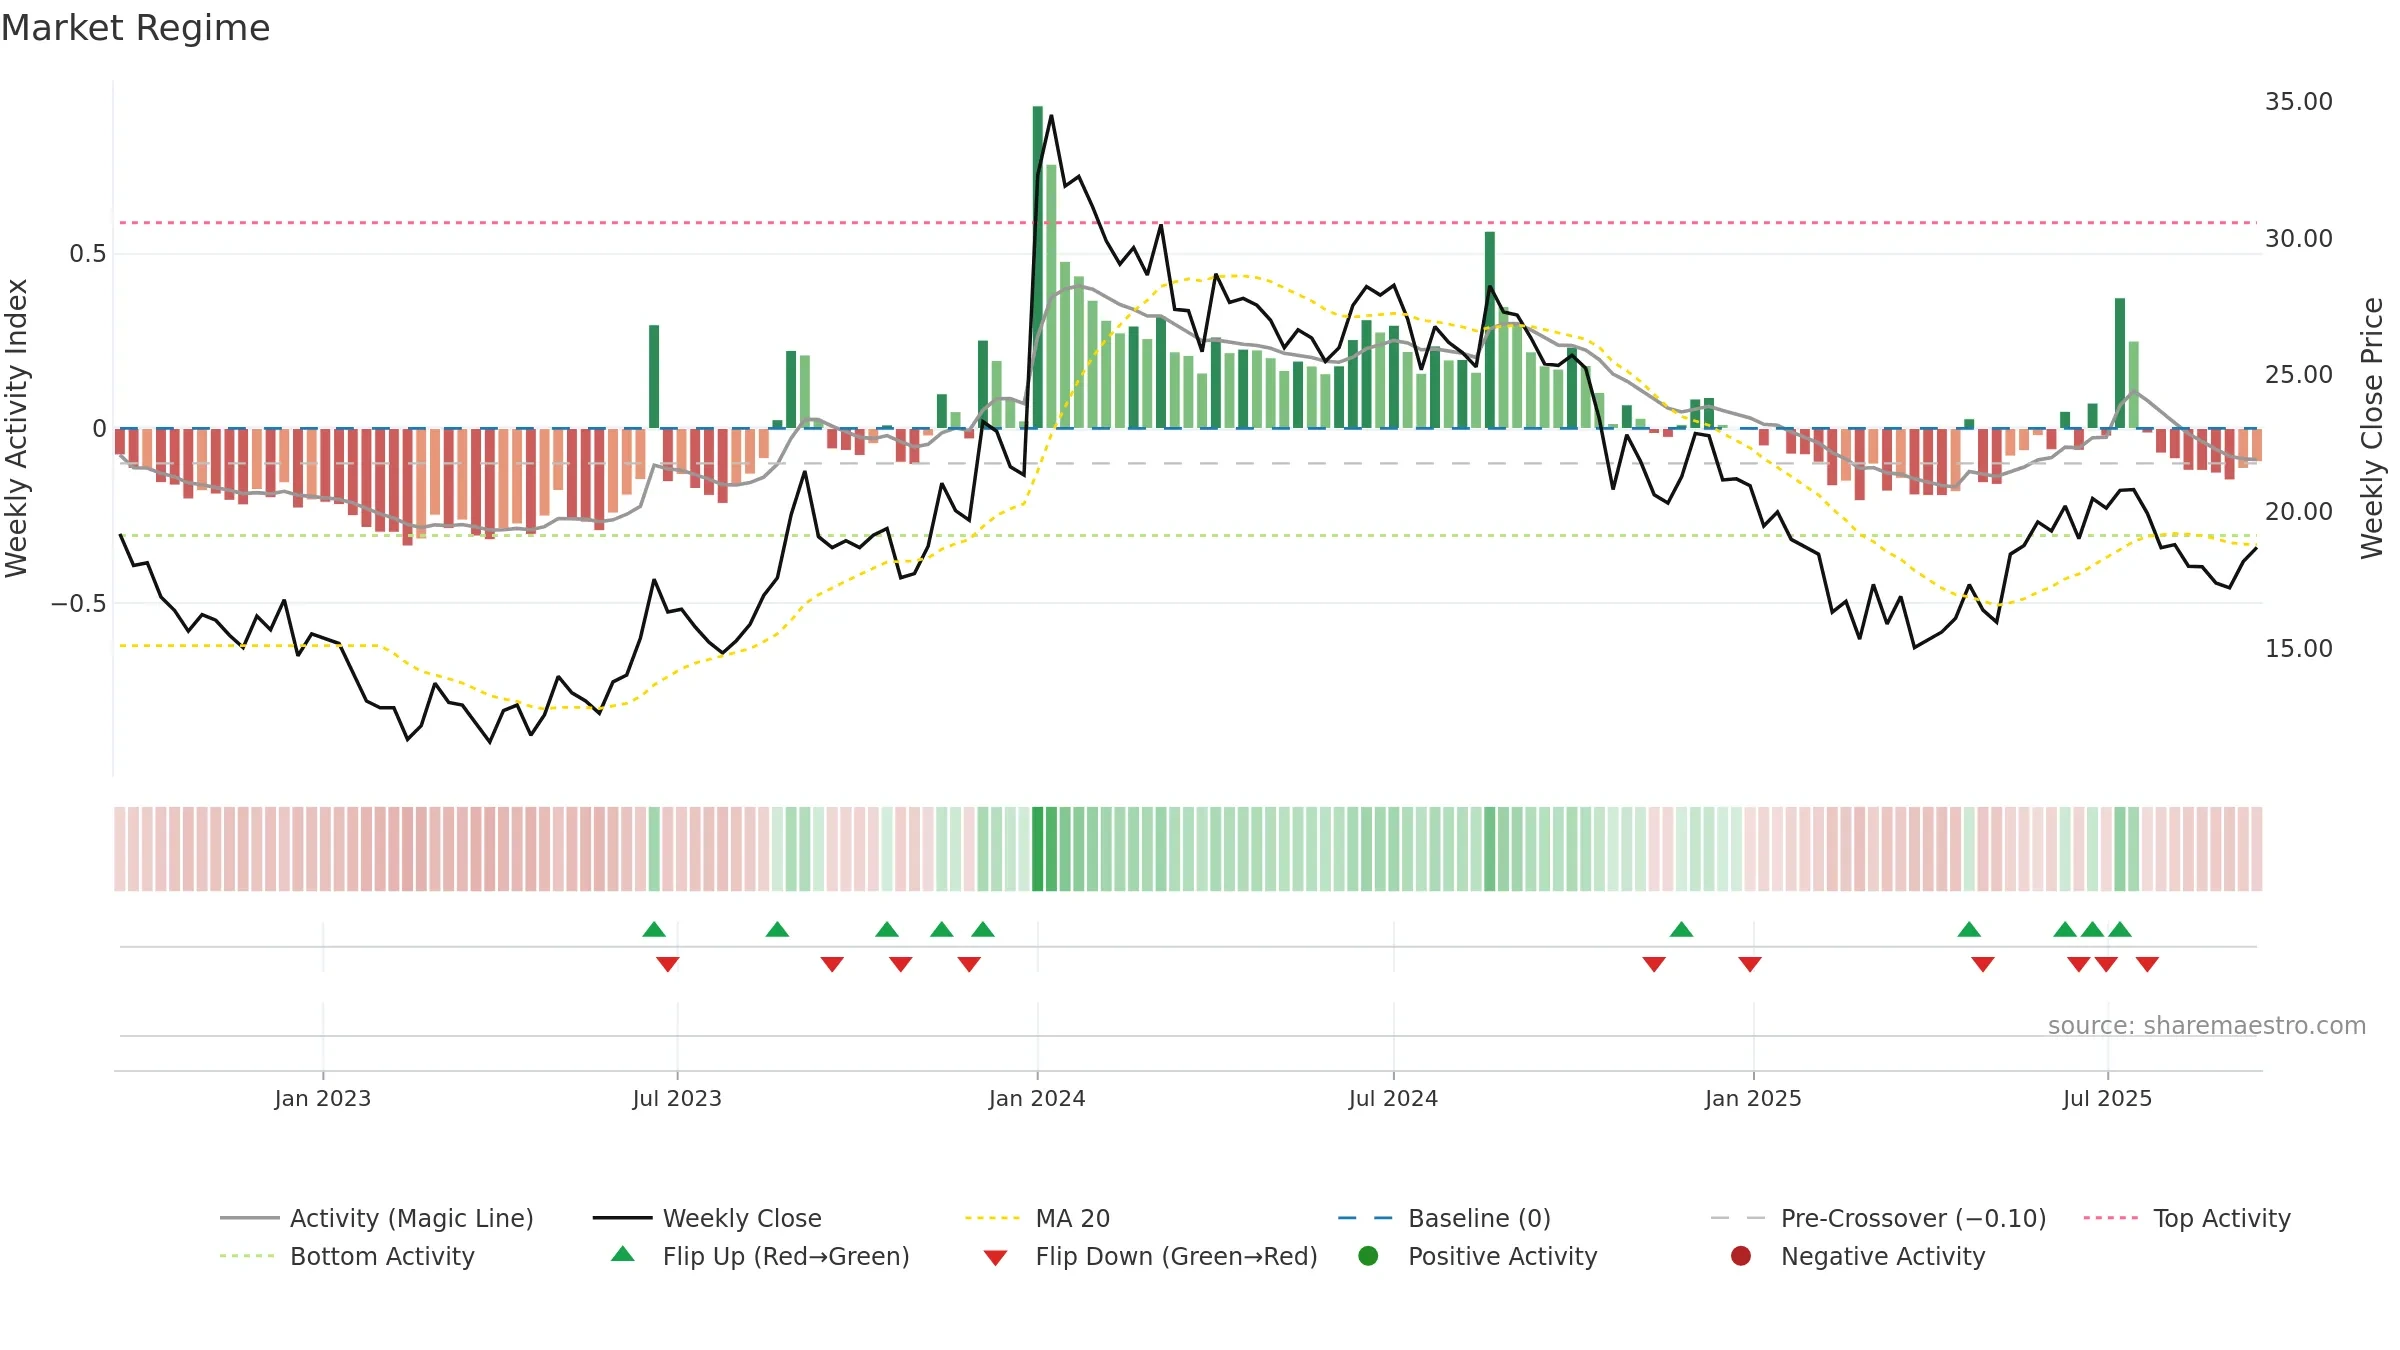This screenshot has width=2400, height=1350.
Task: Click the 35.00 price axis label
Action: click(x=2299, y=102)
